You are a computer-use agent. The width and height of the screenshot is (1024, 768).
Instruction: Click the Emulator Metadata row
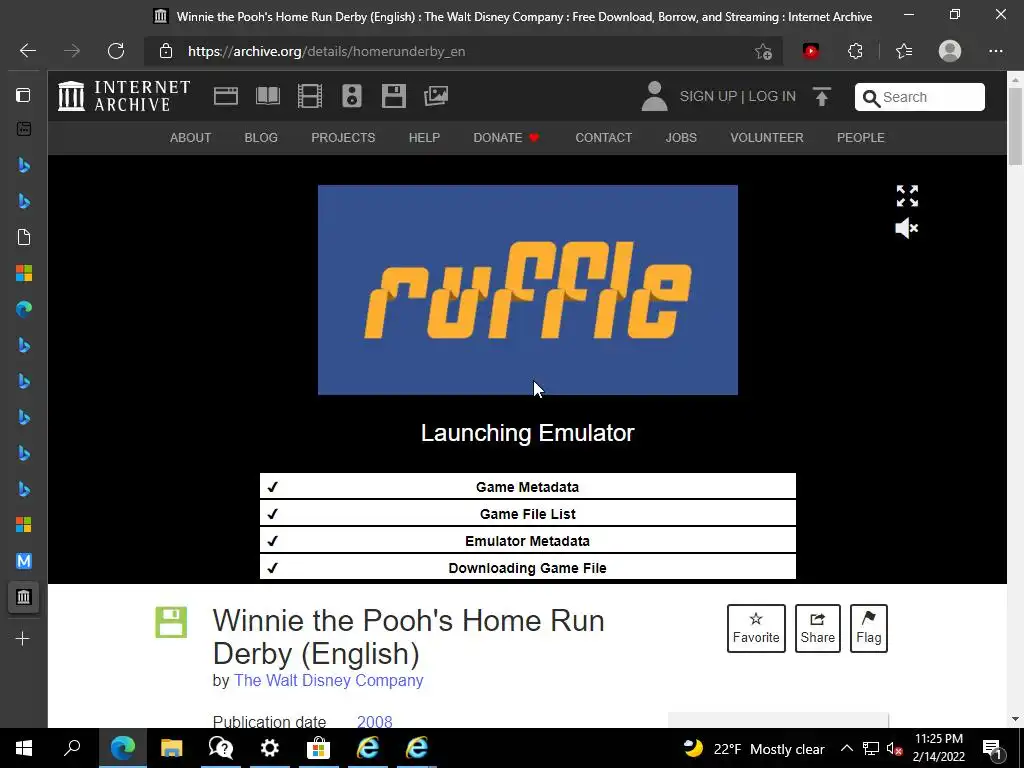click(x=528, y=541)
